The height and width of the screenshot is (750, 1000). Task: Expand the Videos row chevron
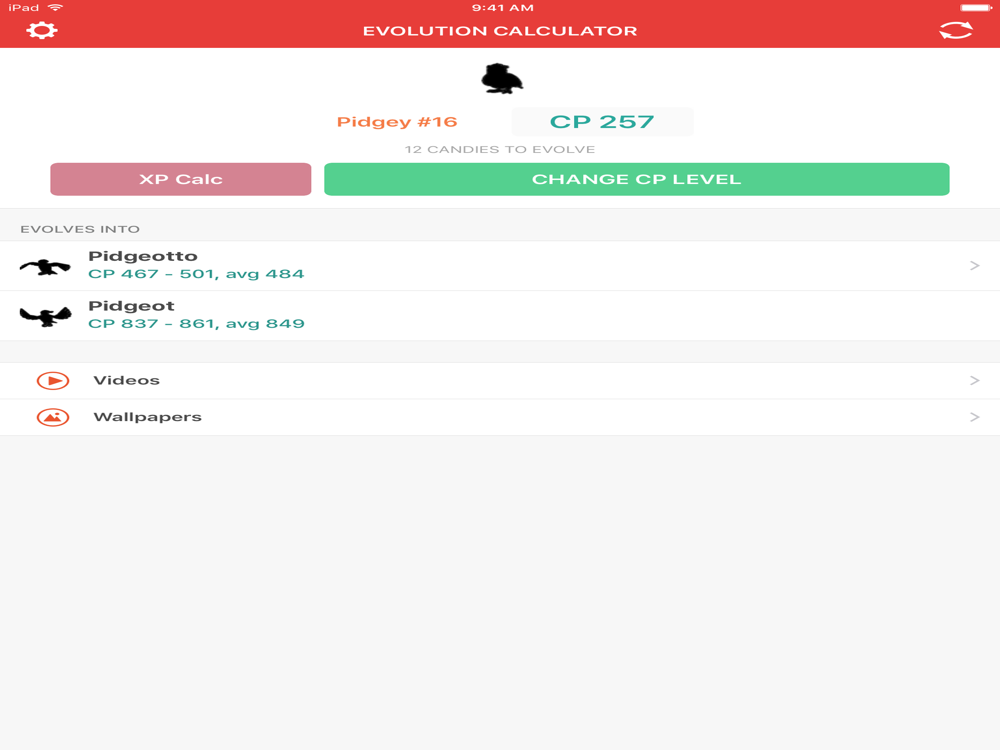tap(974, 381)
